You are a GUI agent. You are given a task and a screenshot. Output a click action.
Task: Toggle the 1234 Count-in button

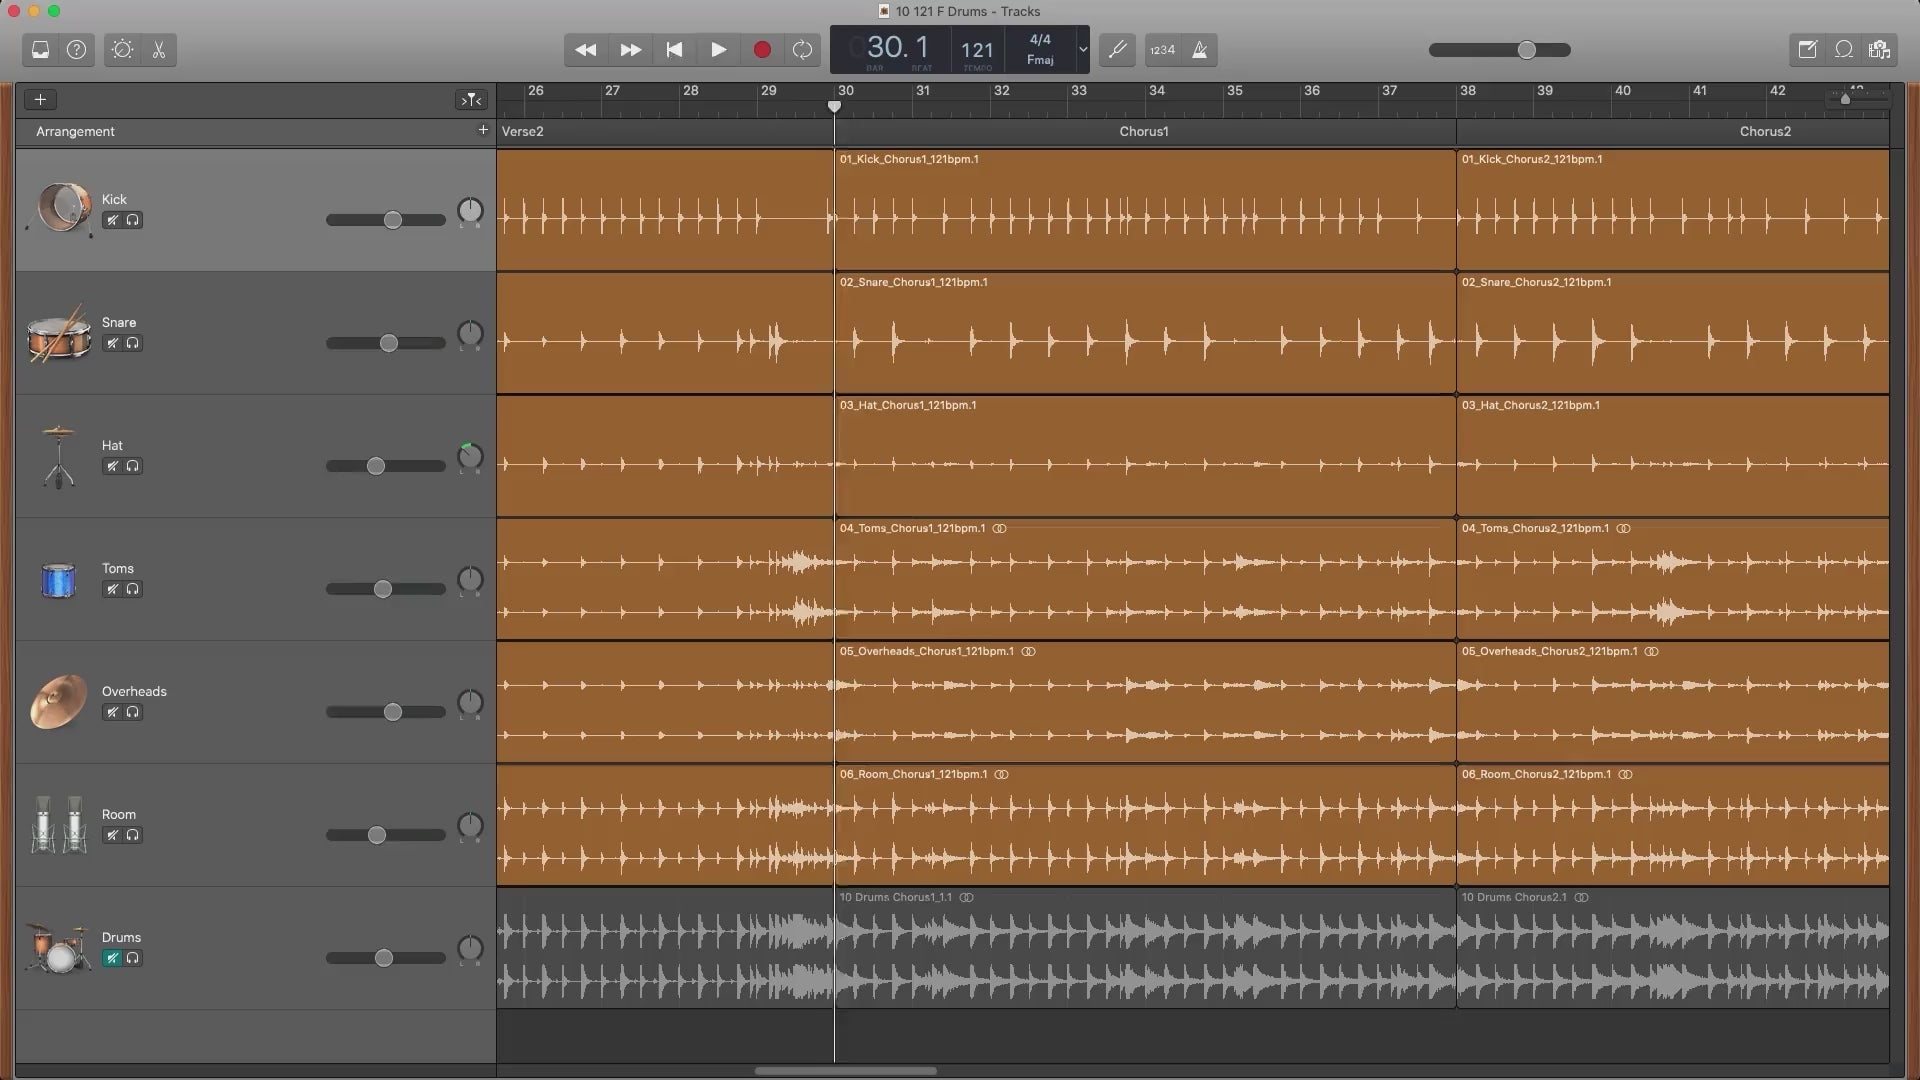pyautogui.click(x=1162, y=50)
